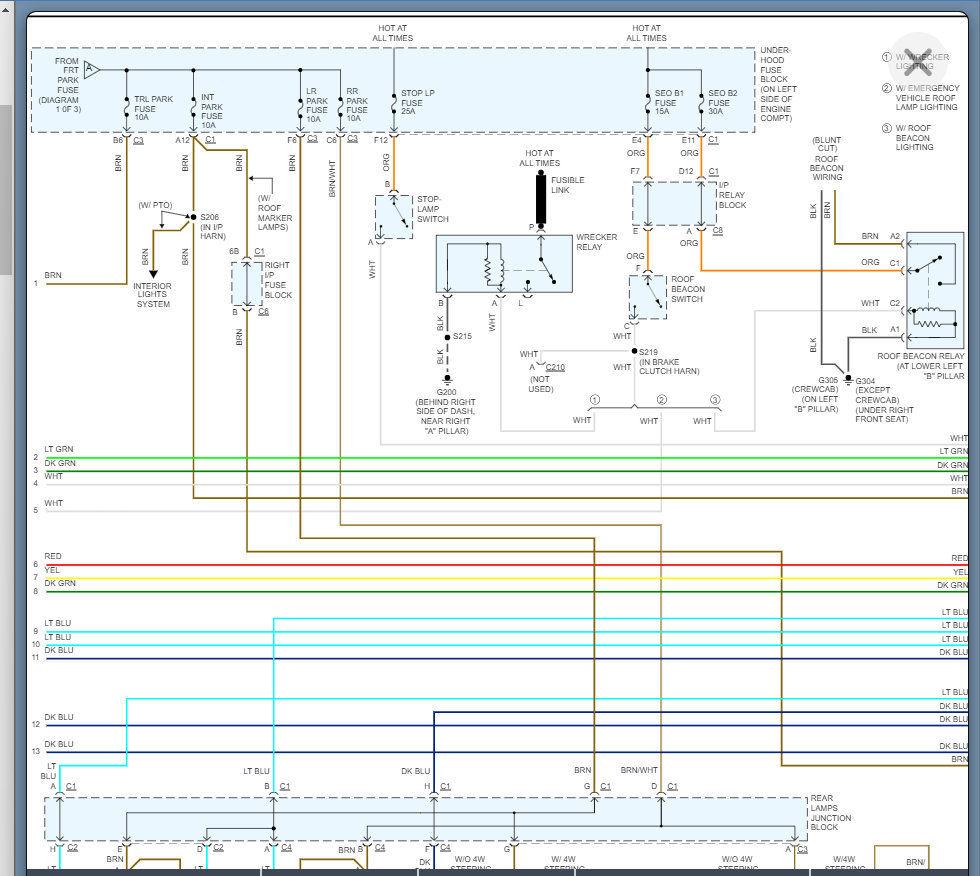
Task: Click the left-side vertical scrollbar
Action: tap(5, 190)
